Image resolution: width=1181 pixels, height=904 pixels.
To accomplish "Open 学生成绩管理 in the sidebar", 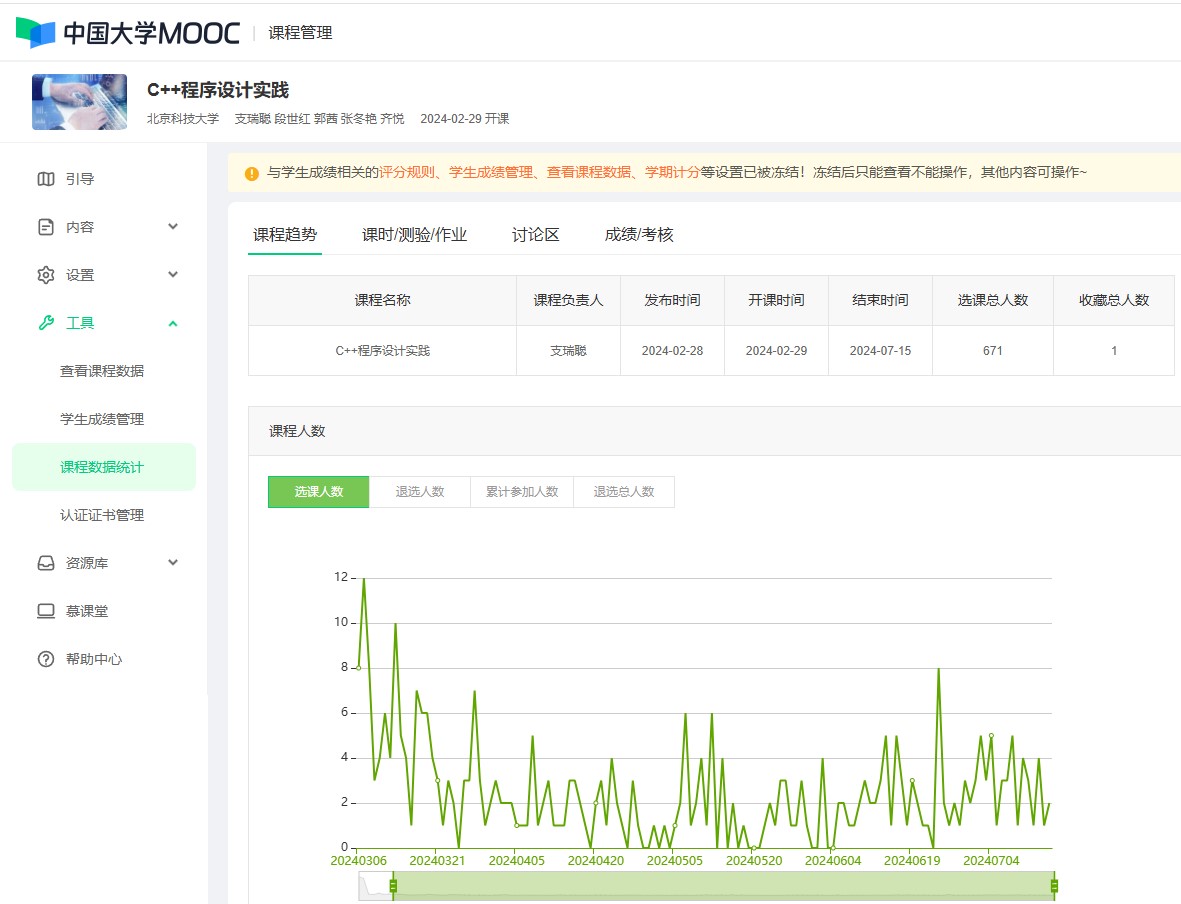I will pos(102,419).
